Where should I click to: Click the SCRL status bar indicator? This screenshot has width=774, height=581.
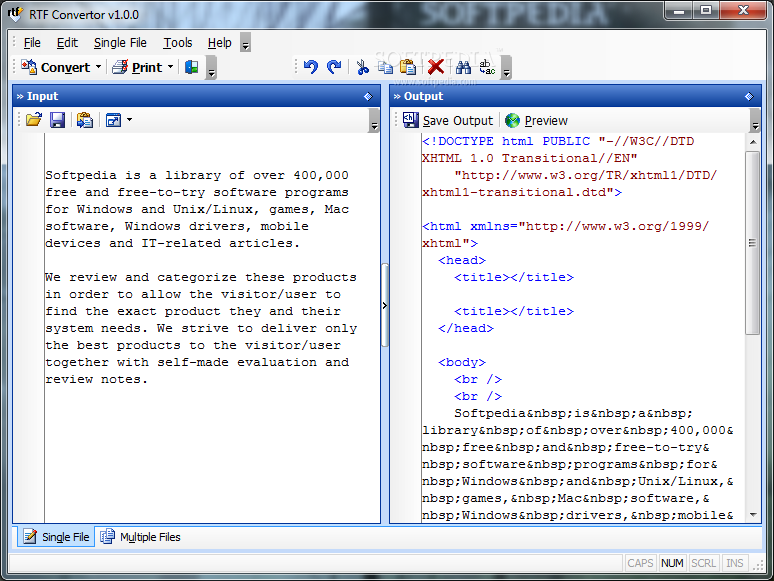tap(703, 563)
